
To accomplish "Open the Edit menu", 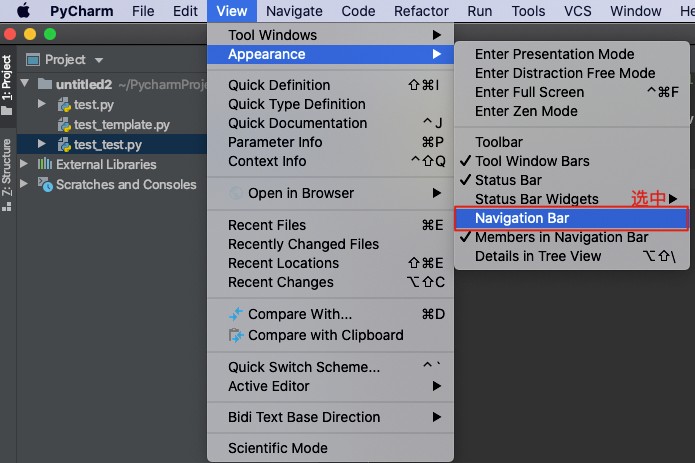I will coord(185,11).
